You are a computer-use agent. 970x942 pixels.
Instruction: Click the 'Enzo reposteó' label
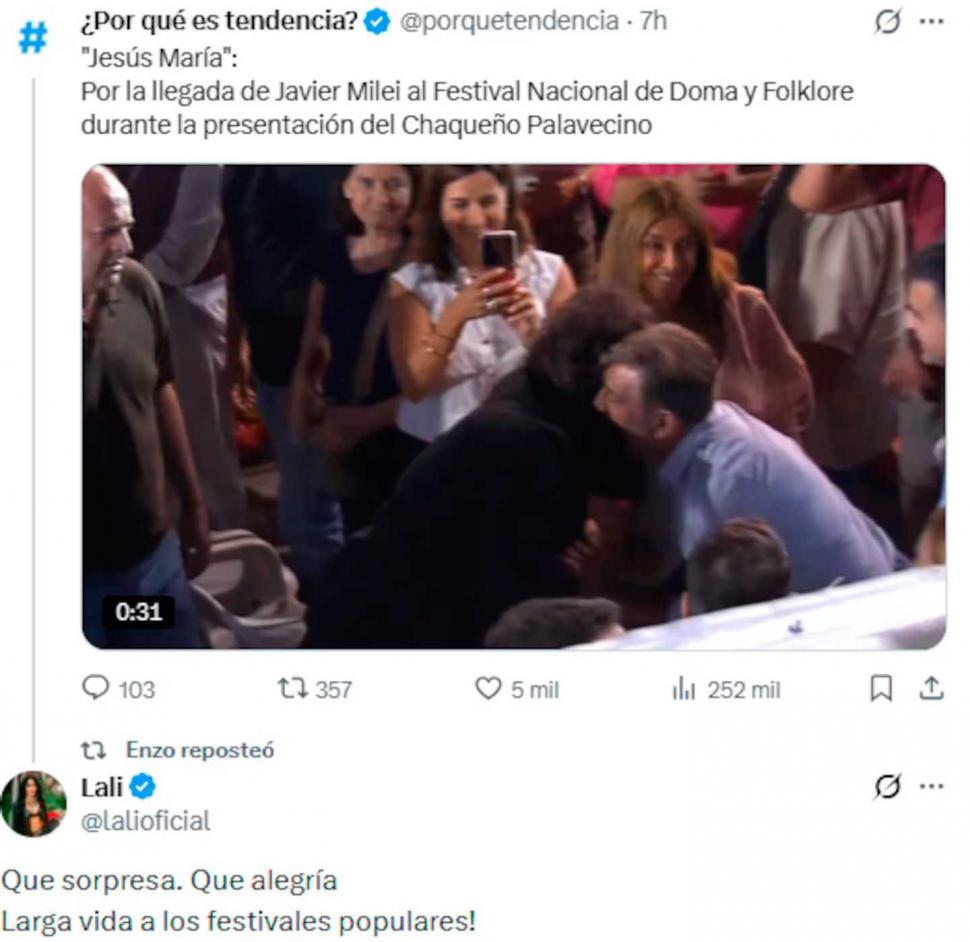199,749
